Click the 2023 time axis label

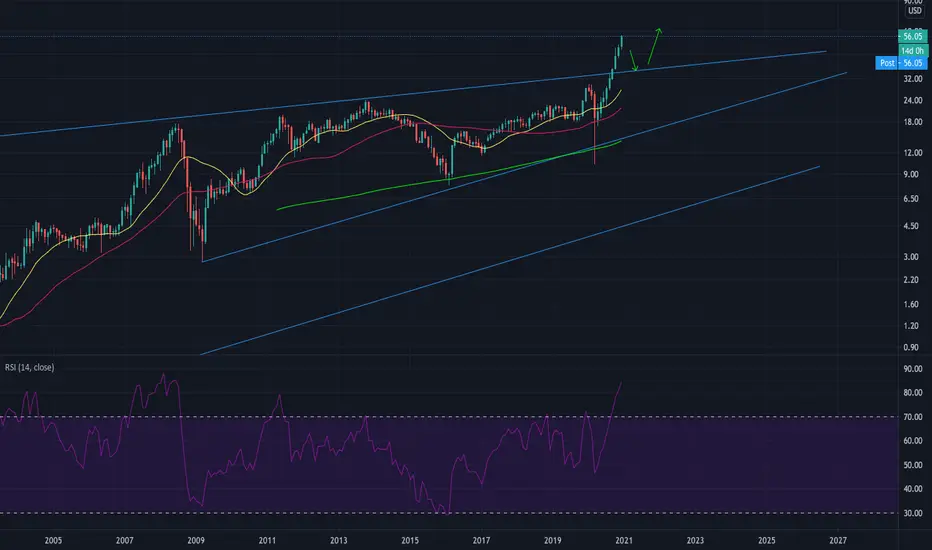coord(695,540)
